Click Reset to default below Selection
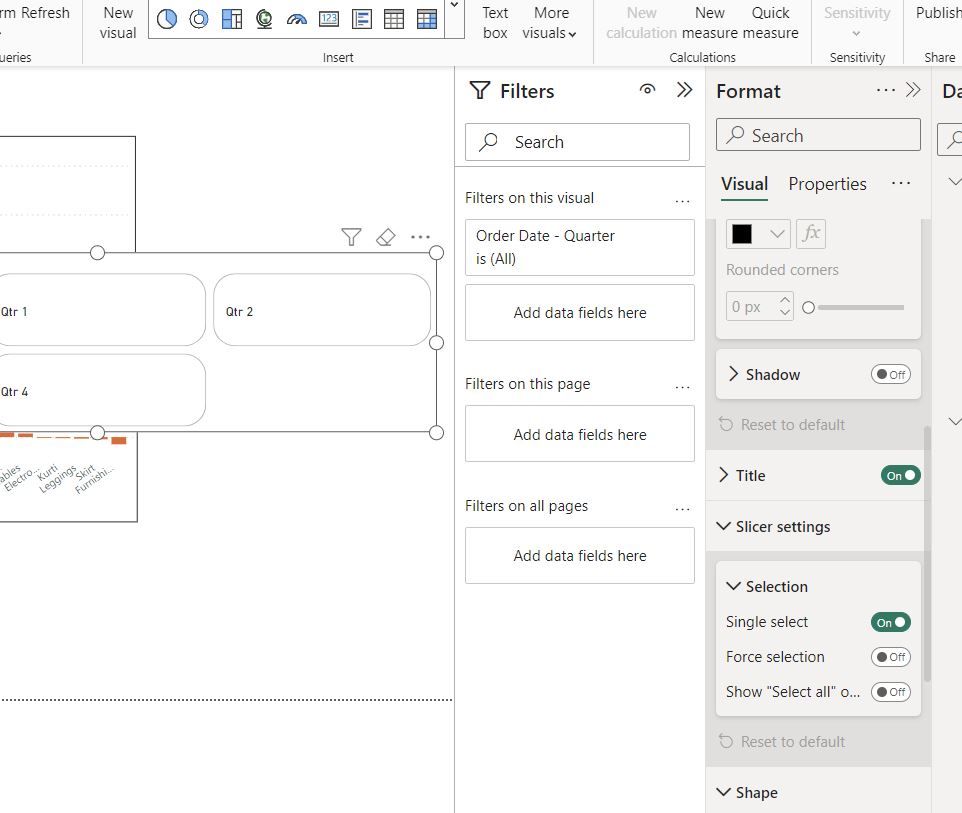962x813 pixels. [782, 742]
